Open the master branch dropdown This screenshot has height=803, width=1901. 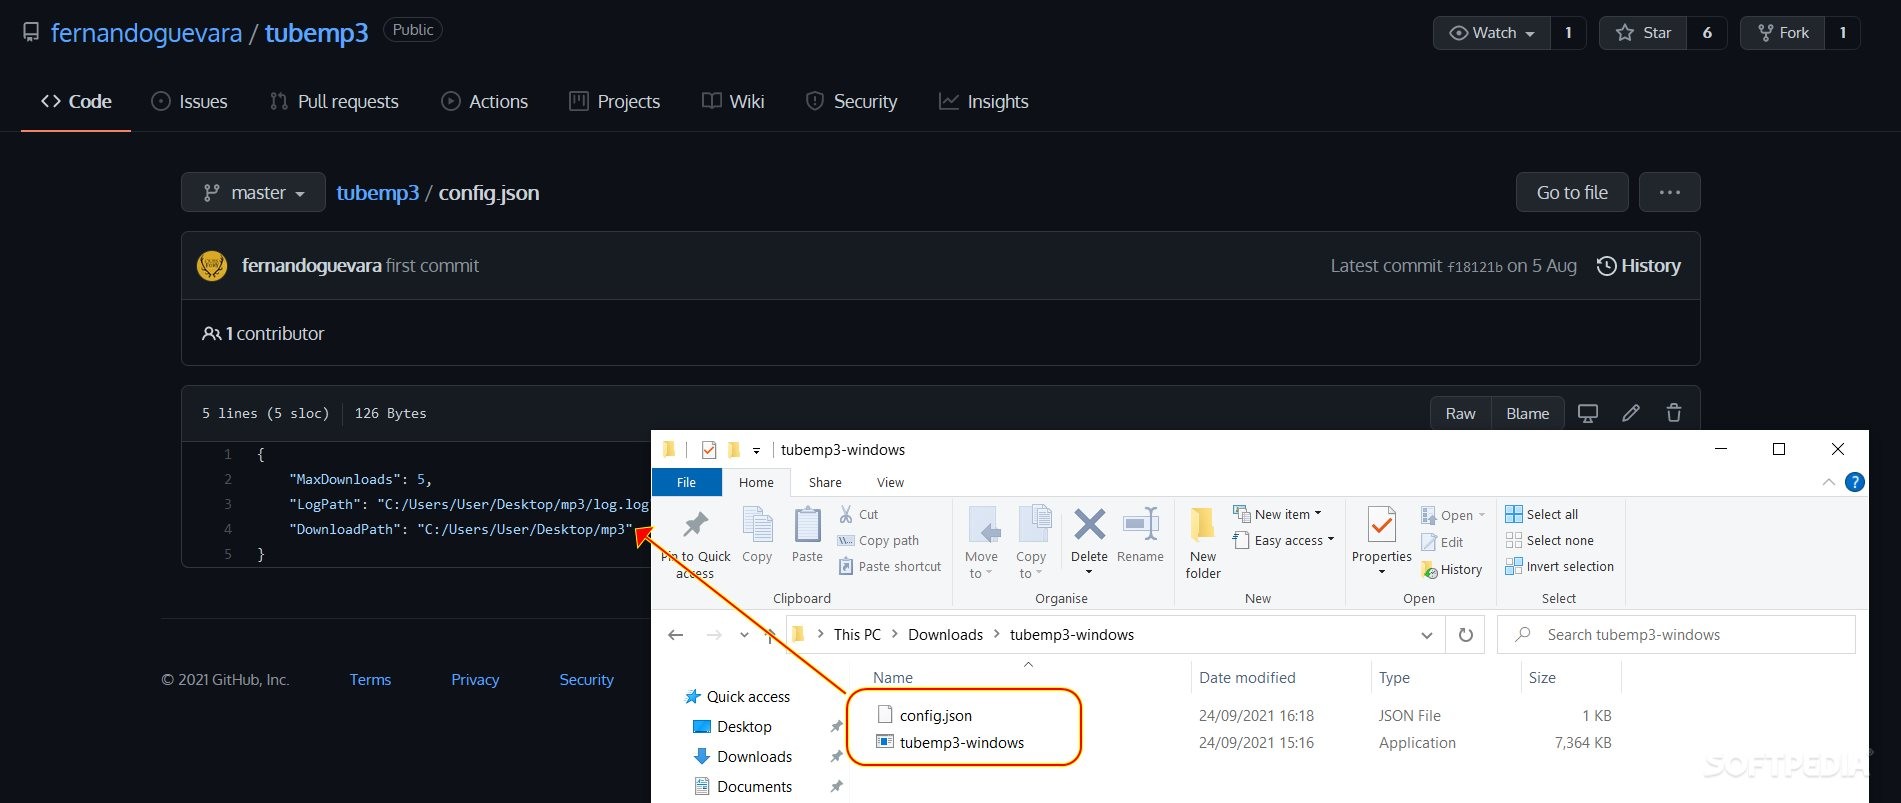click(253, 192)
